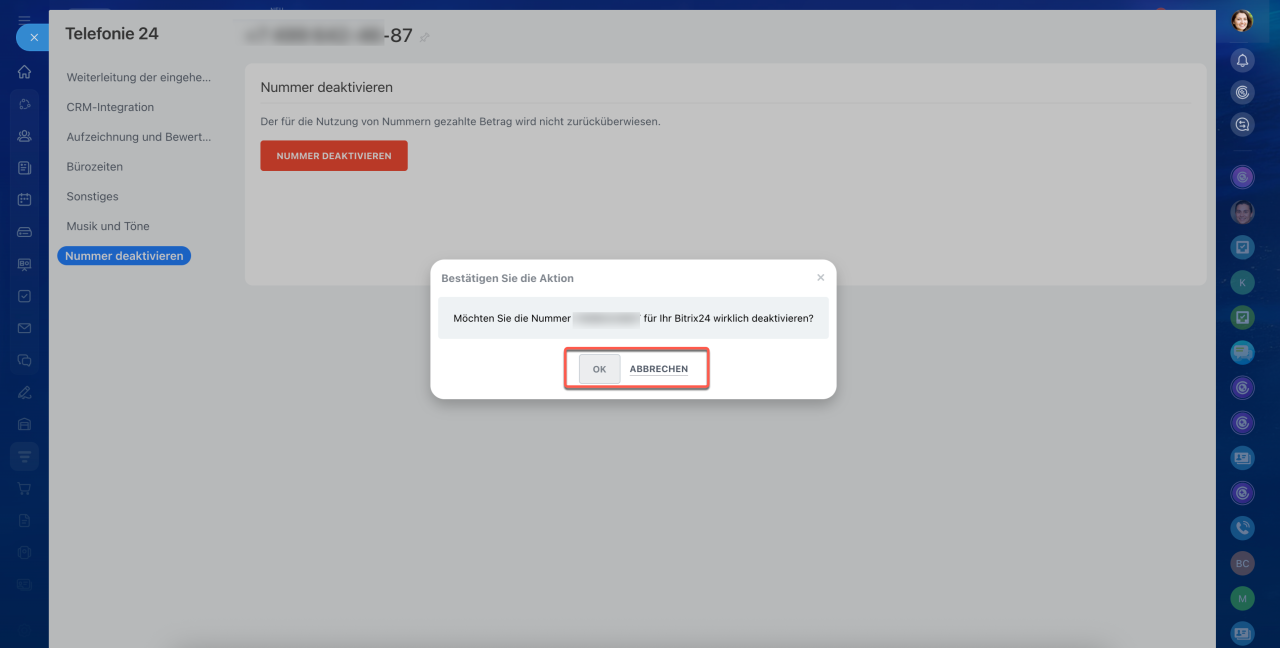
Task: Open the user profile avatar at top right
Action: tap(1242, 20)
